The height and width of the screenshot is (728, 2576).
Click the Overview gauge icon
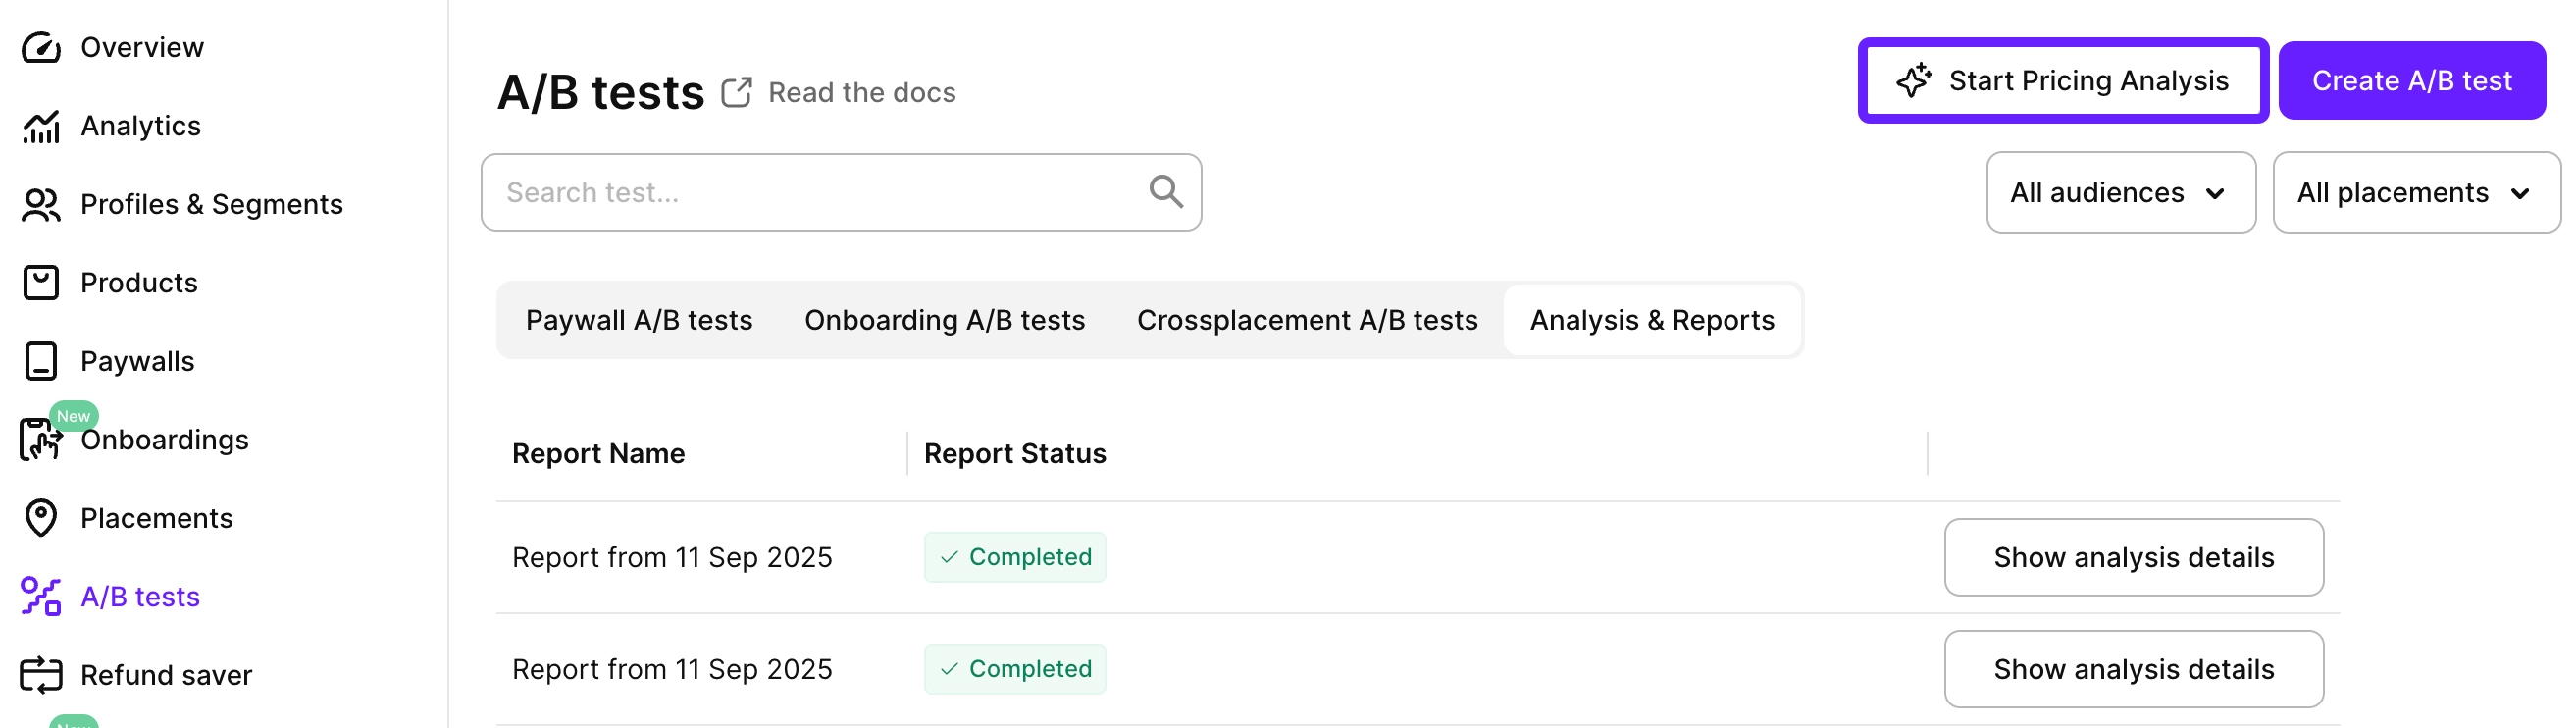[x=41, y=47]
